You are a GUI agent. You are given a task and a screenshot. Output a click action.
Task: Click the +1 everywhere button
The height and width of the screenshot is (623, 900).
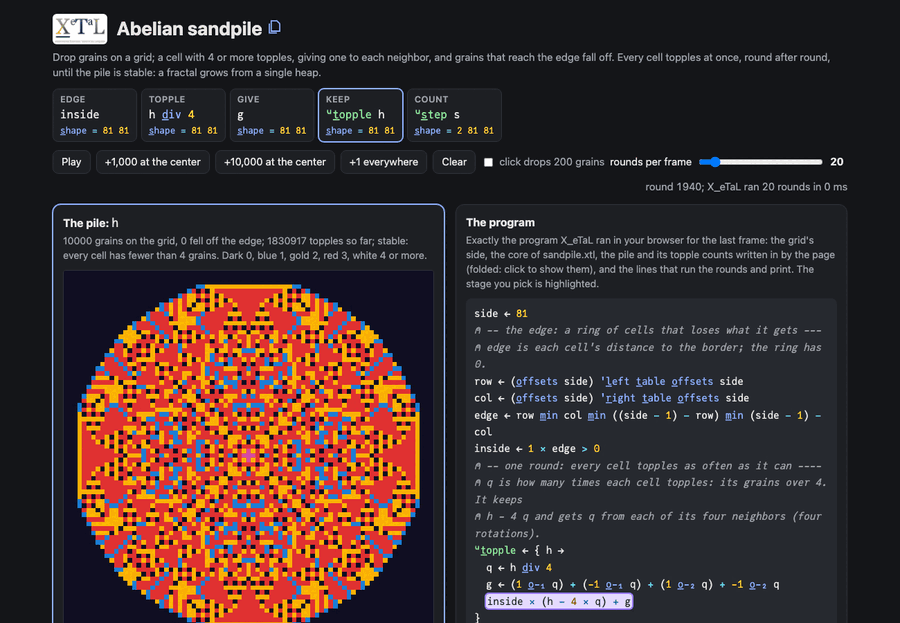coord(383,162)
